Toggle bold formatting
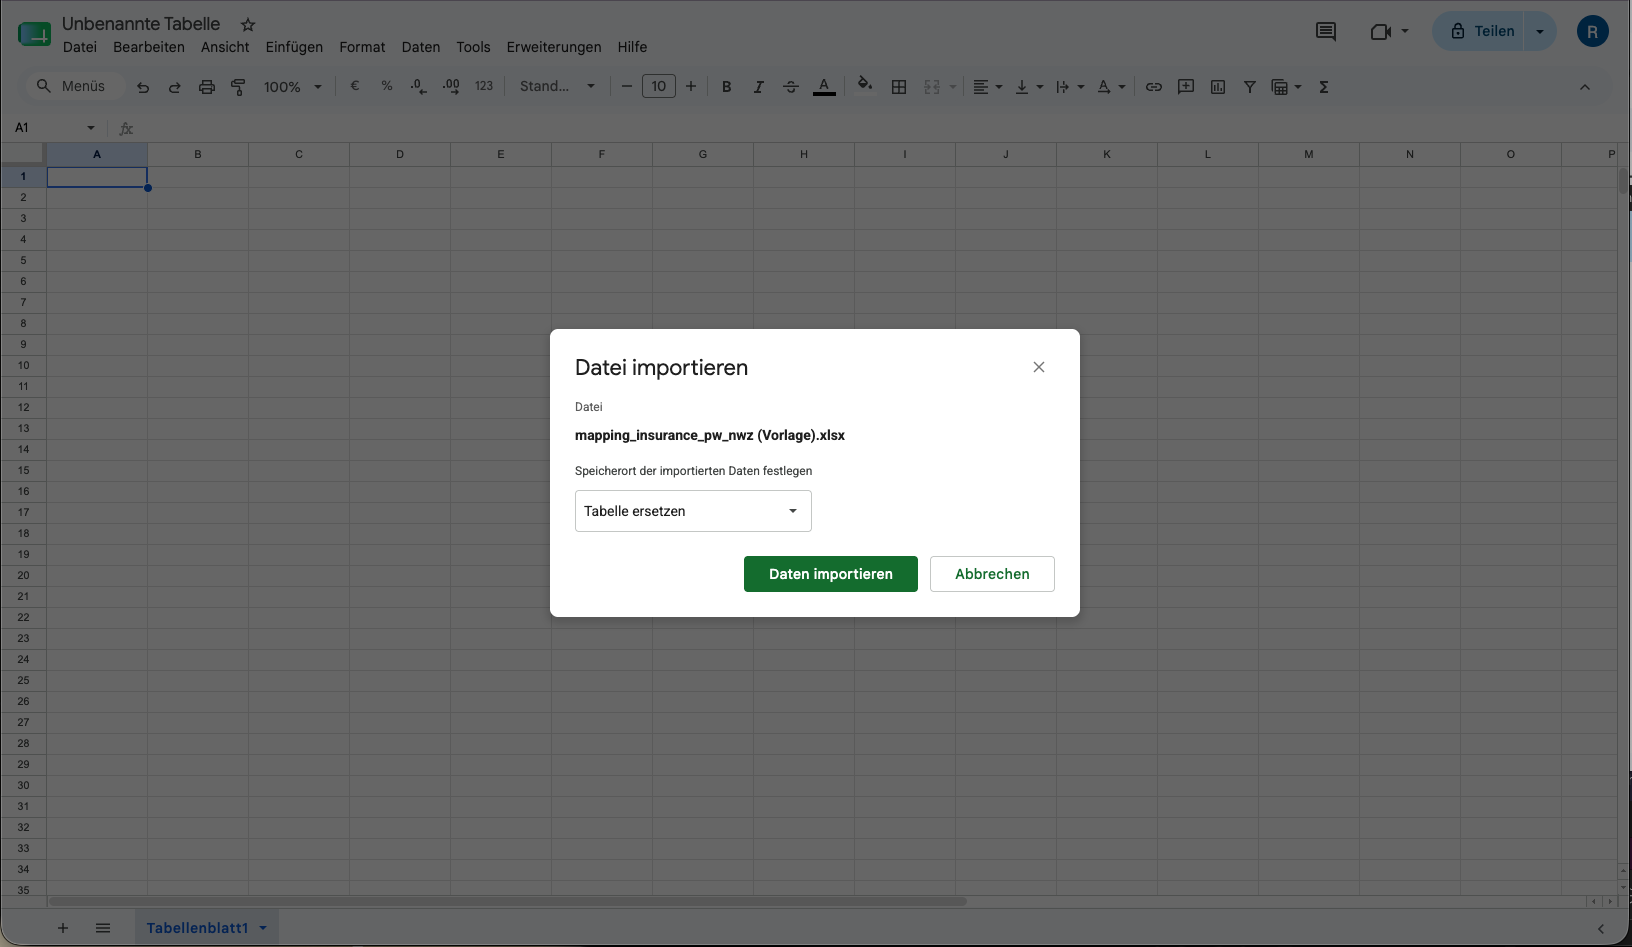Screen dimensions: 1632x947 coord(727,87)
